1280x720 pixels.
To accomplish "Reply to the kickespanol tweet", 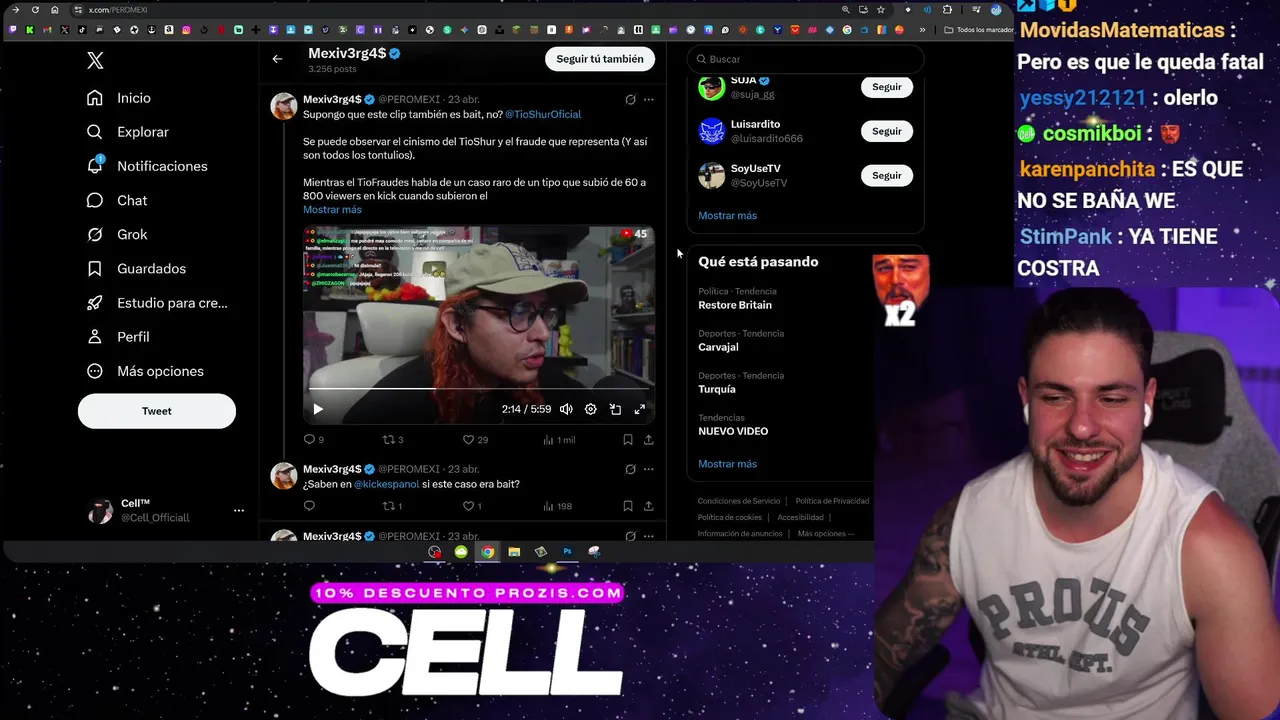I will [309, 506].
